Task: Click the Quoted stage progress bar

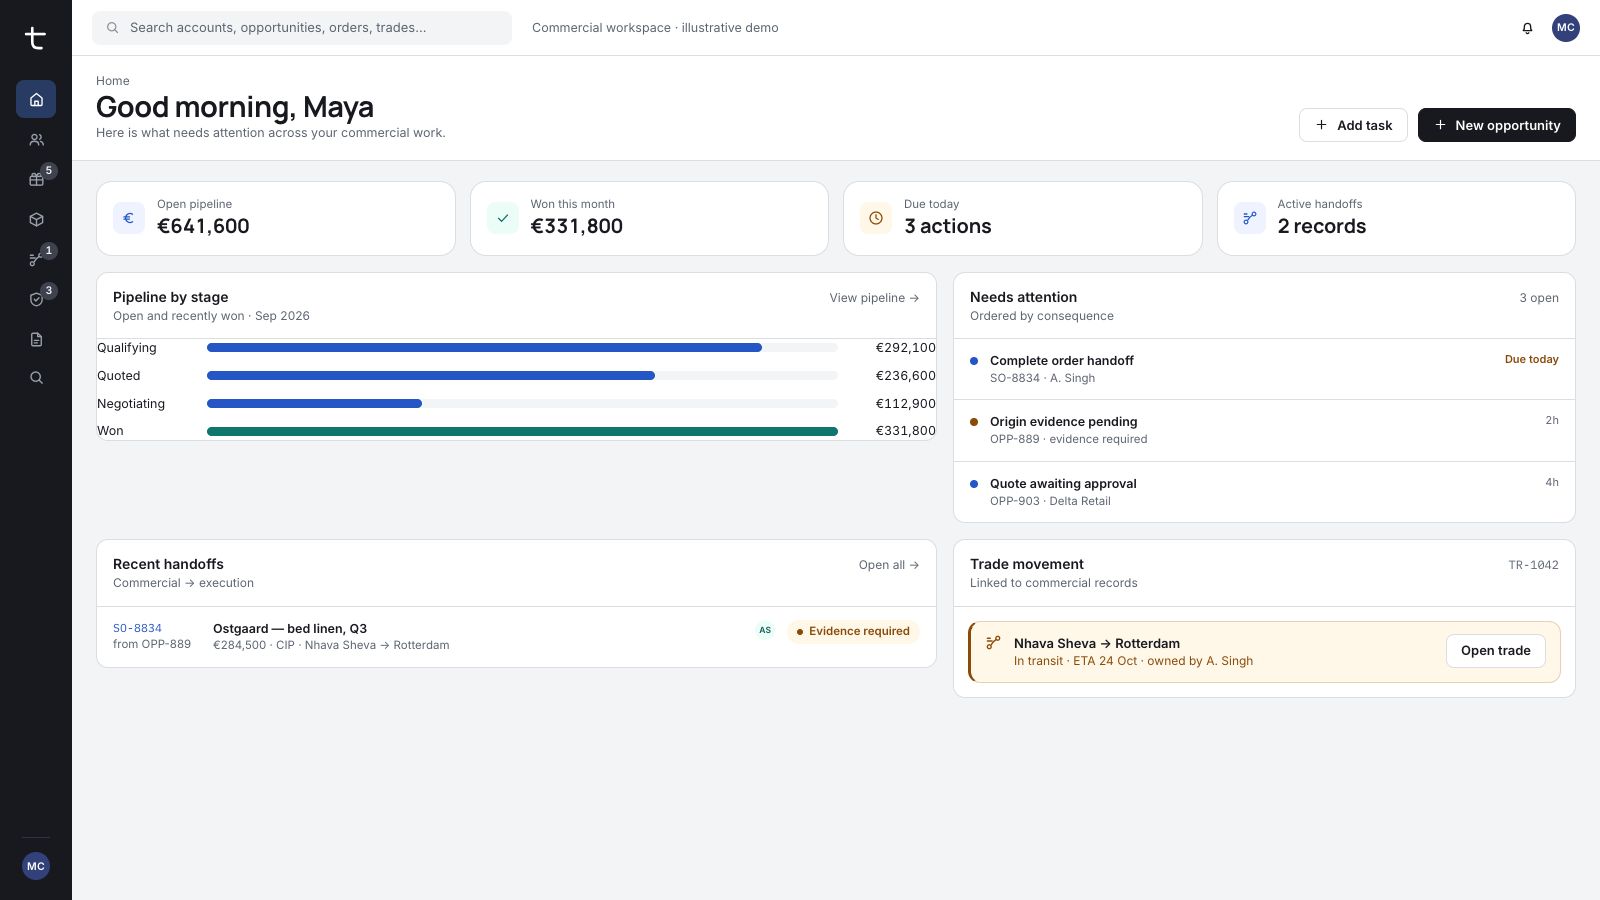Action: click(x=522, y=376)
